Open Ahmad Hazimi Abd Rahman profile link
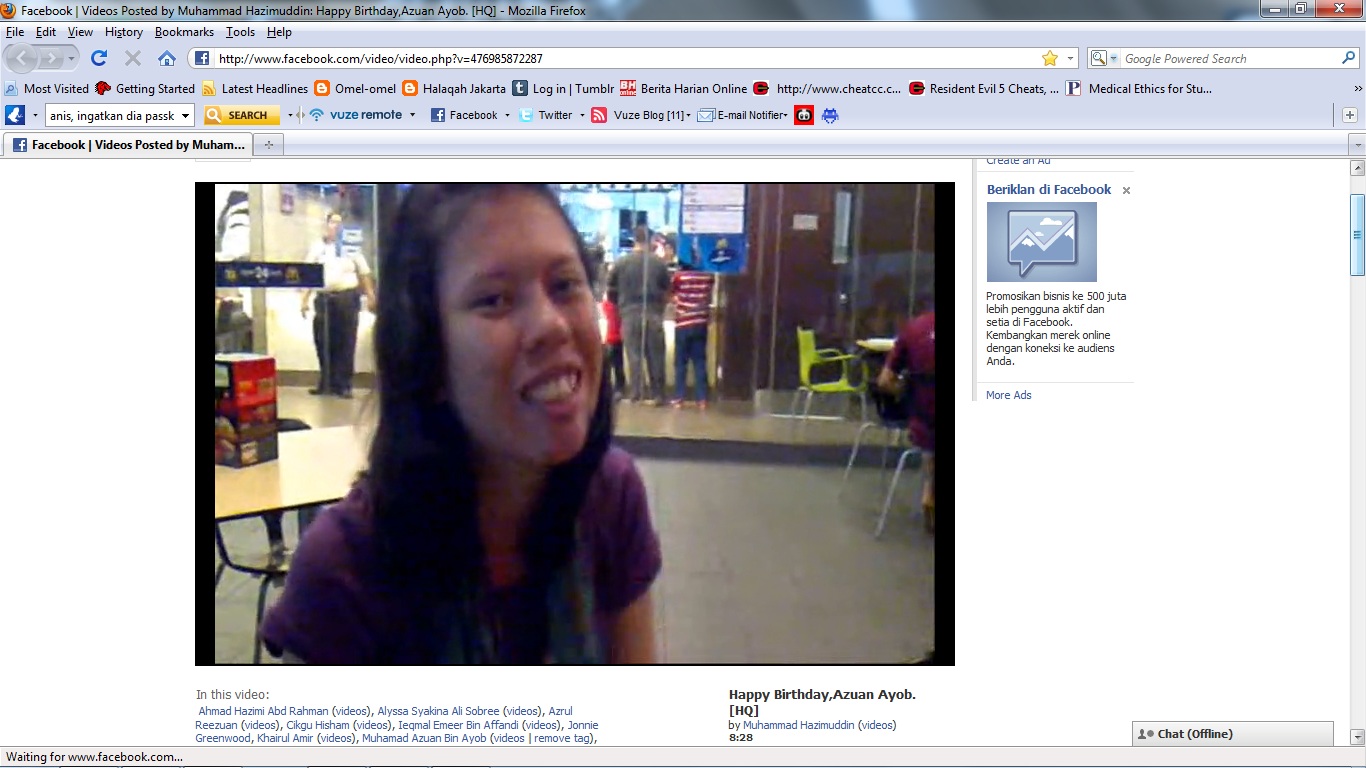Image resolution: width=1366 pixels, height=768 pixels. click(264, 711)
